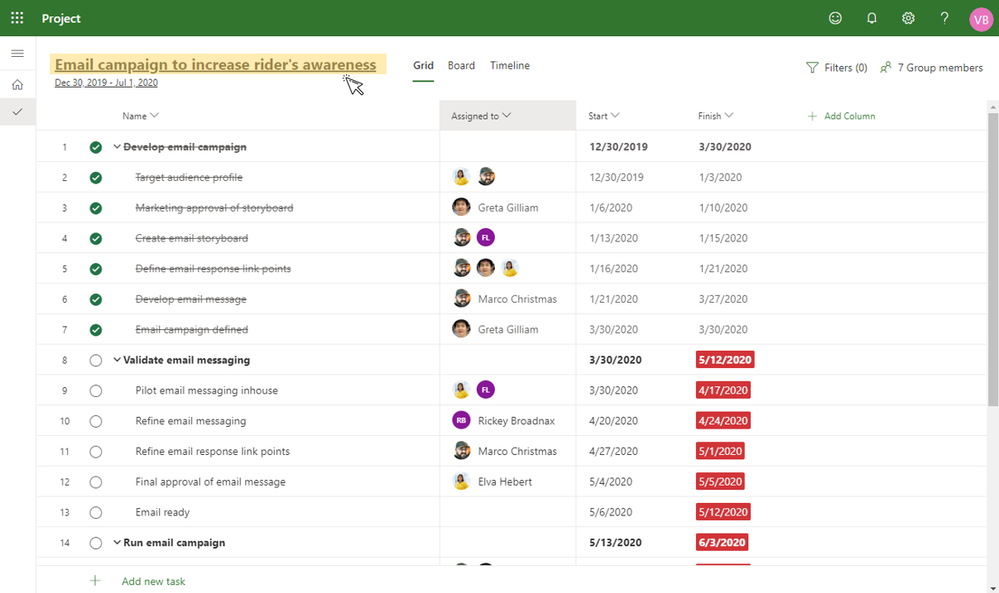Viewport: 999px width, 593px height.
Task: Open the settings gear icon
Action: (908, 18)
